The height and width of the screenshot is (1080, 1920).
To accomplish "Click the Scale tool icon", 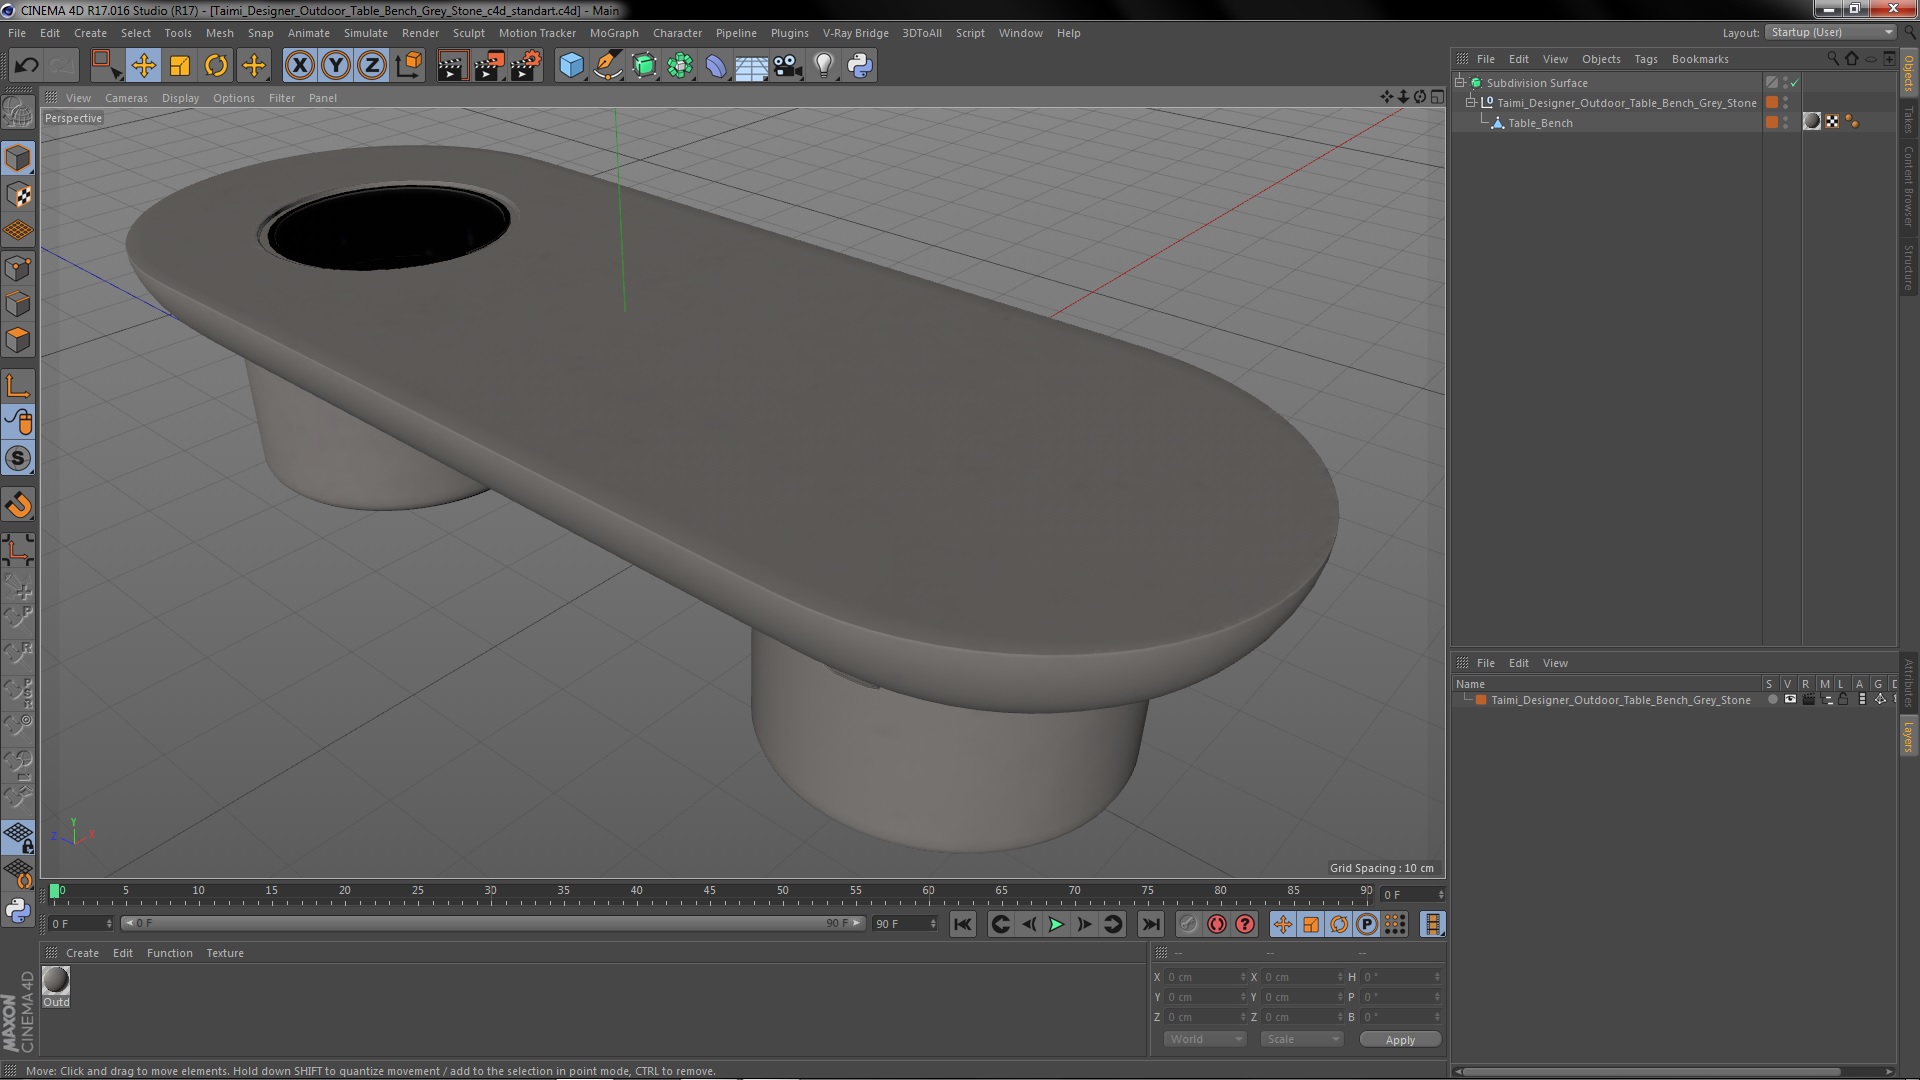I will tap(180, 66).
